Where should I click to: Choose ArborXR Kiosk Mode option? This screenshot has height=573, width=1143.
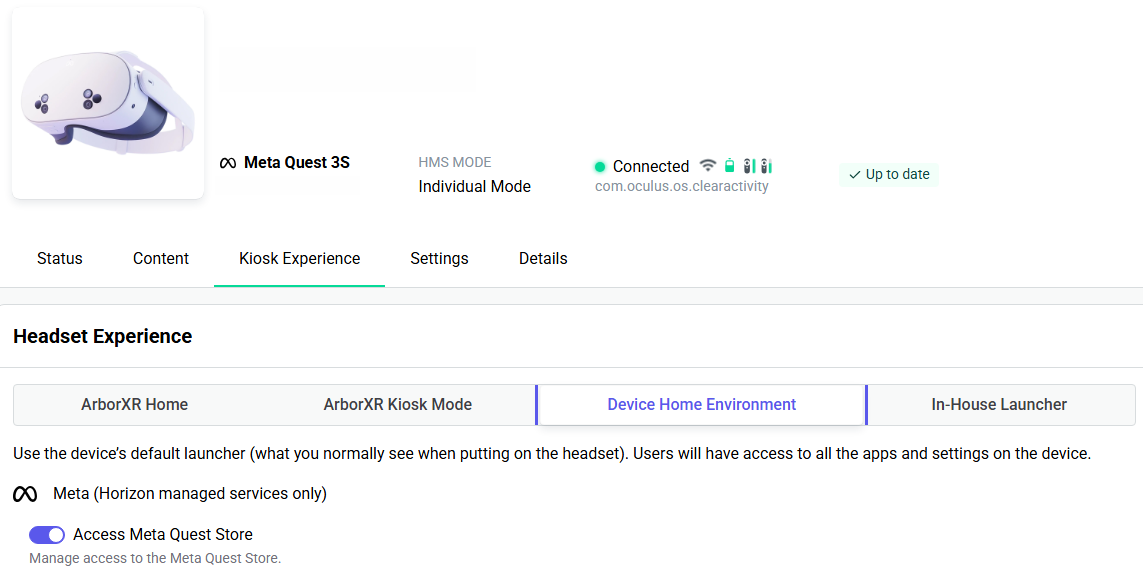pyautogui.click(x=398, y=405)
